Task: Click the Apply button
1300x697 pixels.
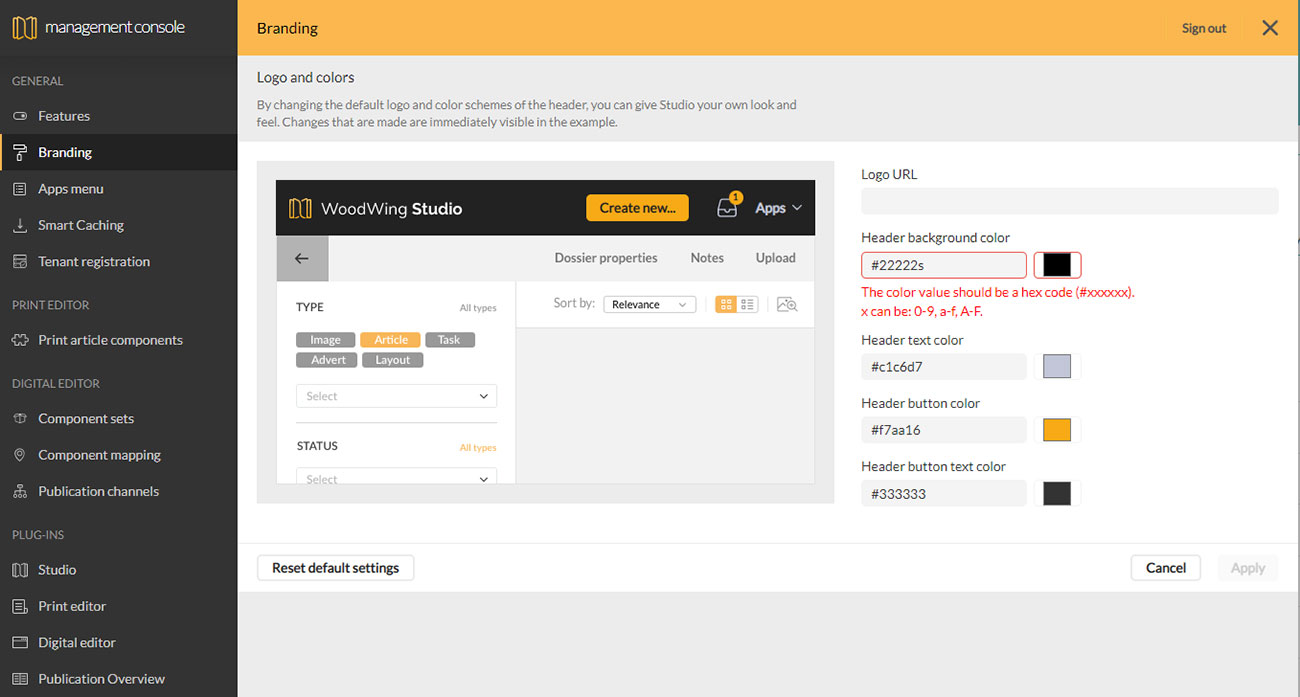Action: pos(1248,568)
